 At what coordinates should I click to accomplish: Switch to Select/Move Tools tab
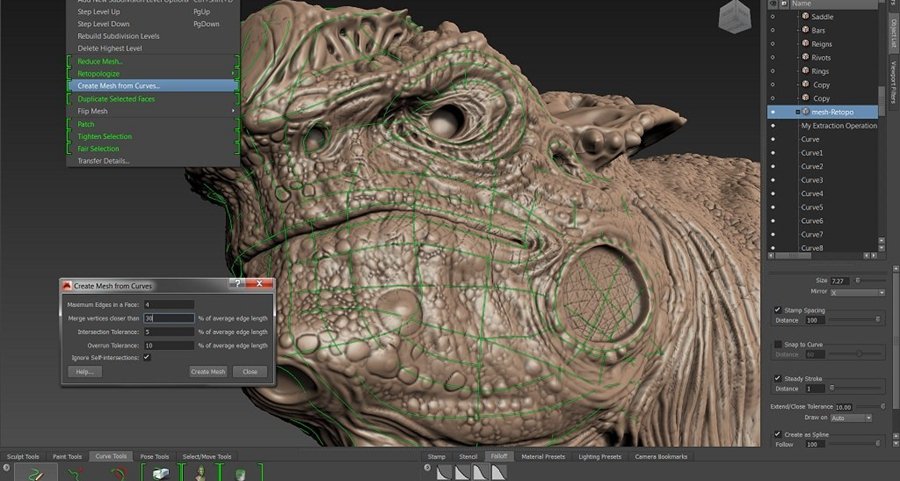point(207,456)
